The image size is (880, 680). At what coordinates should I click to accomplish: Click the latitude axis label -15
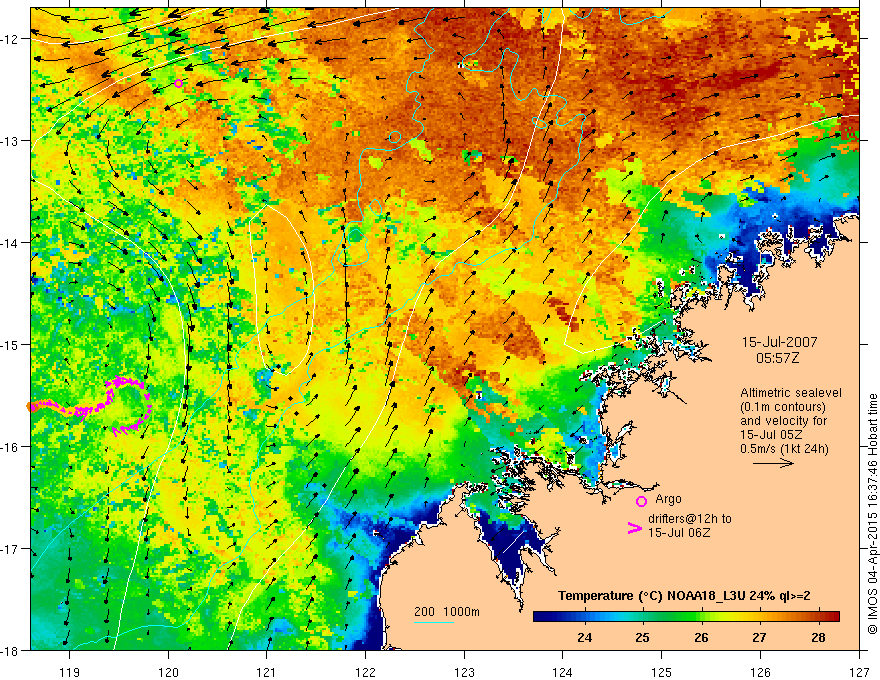(x=11, y=344)
